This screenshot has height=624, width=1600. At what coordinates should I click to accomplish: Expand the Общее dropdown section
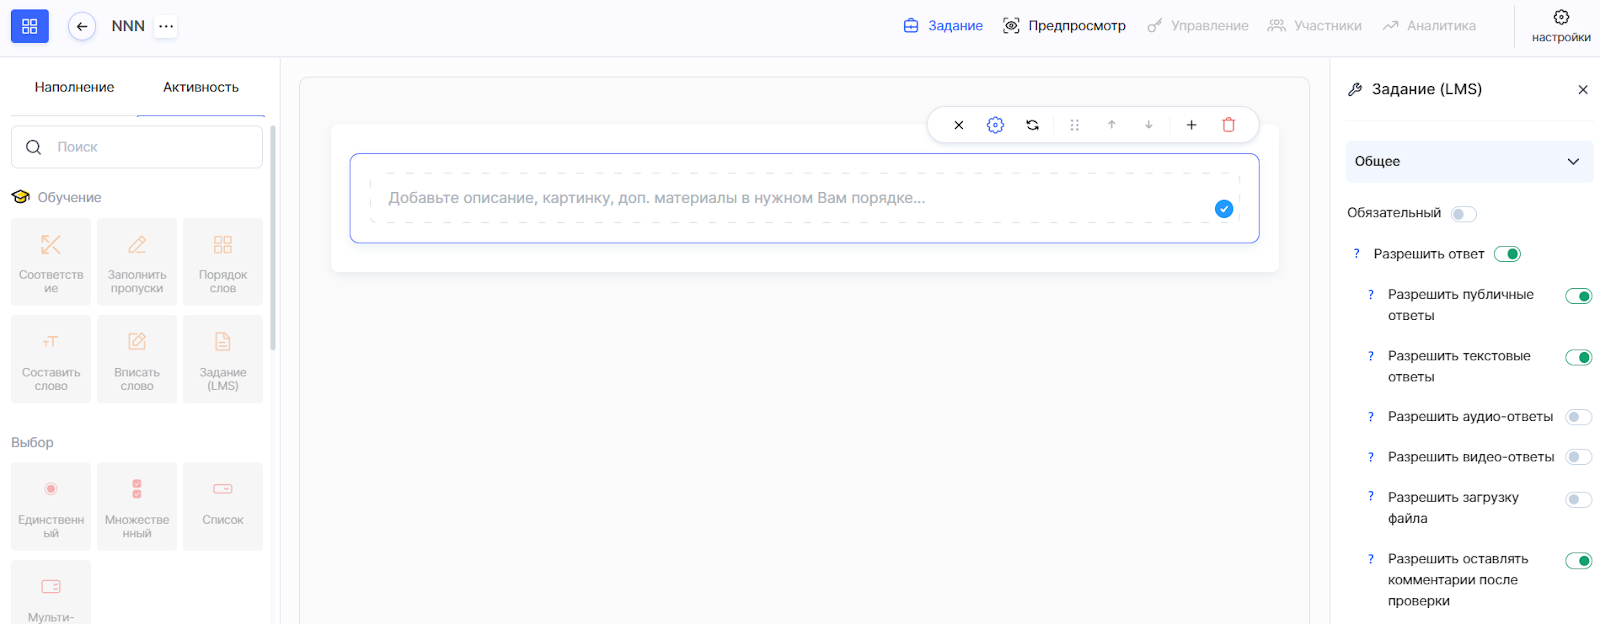pos(1468,162)
